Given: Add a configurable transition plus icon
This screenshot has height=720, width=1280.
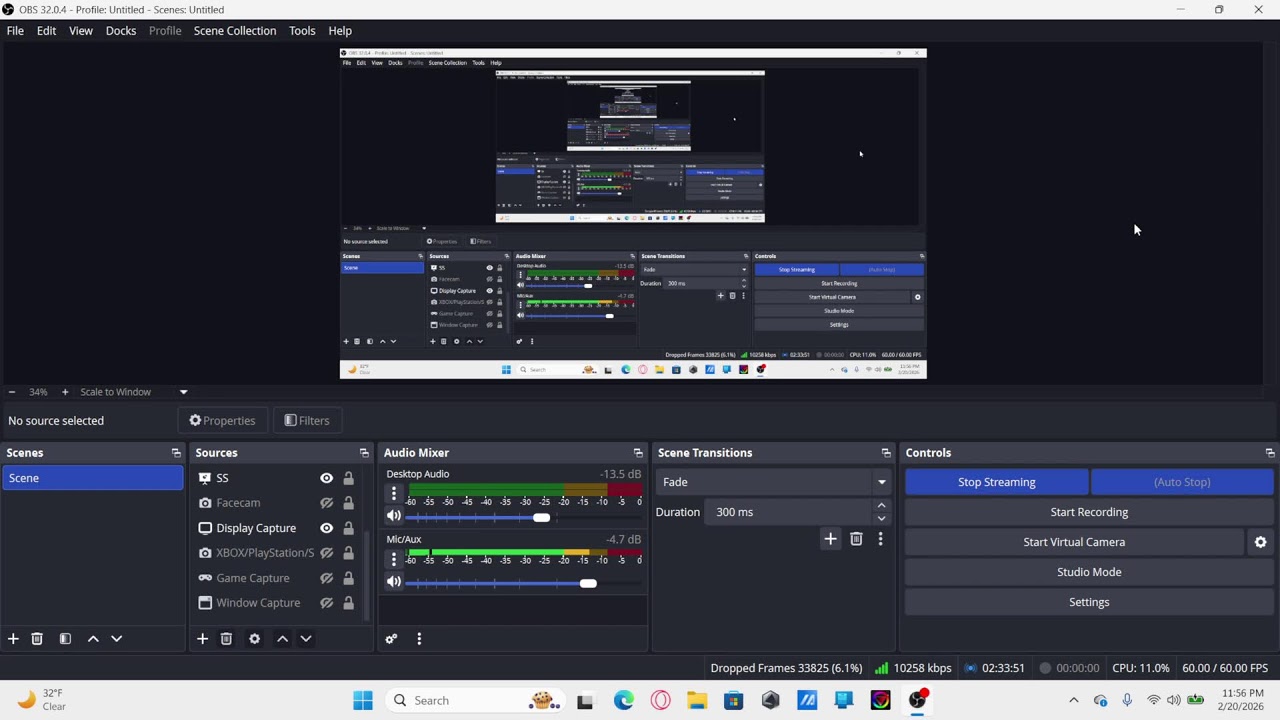Looking at the screenshot, I should pos(830,539).
